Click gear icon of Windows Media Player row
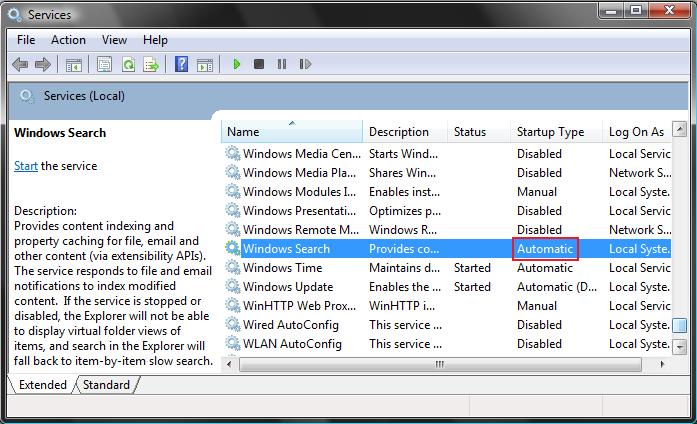Viewport: 697px width, 424px height. tap(232, 172)
